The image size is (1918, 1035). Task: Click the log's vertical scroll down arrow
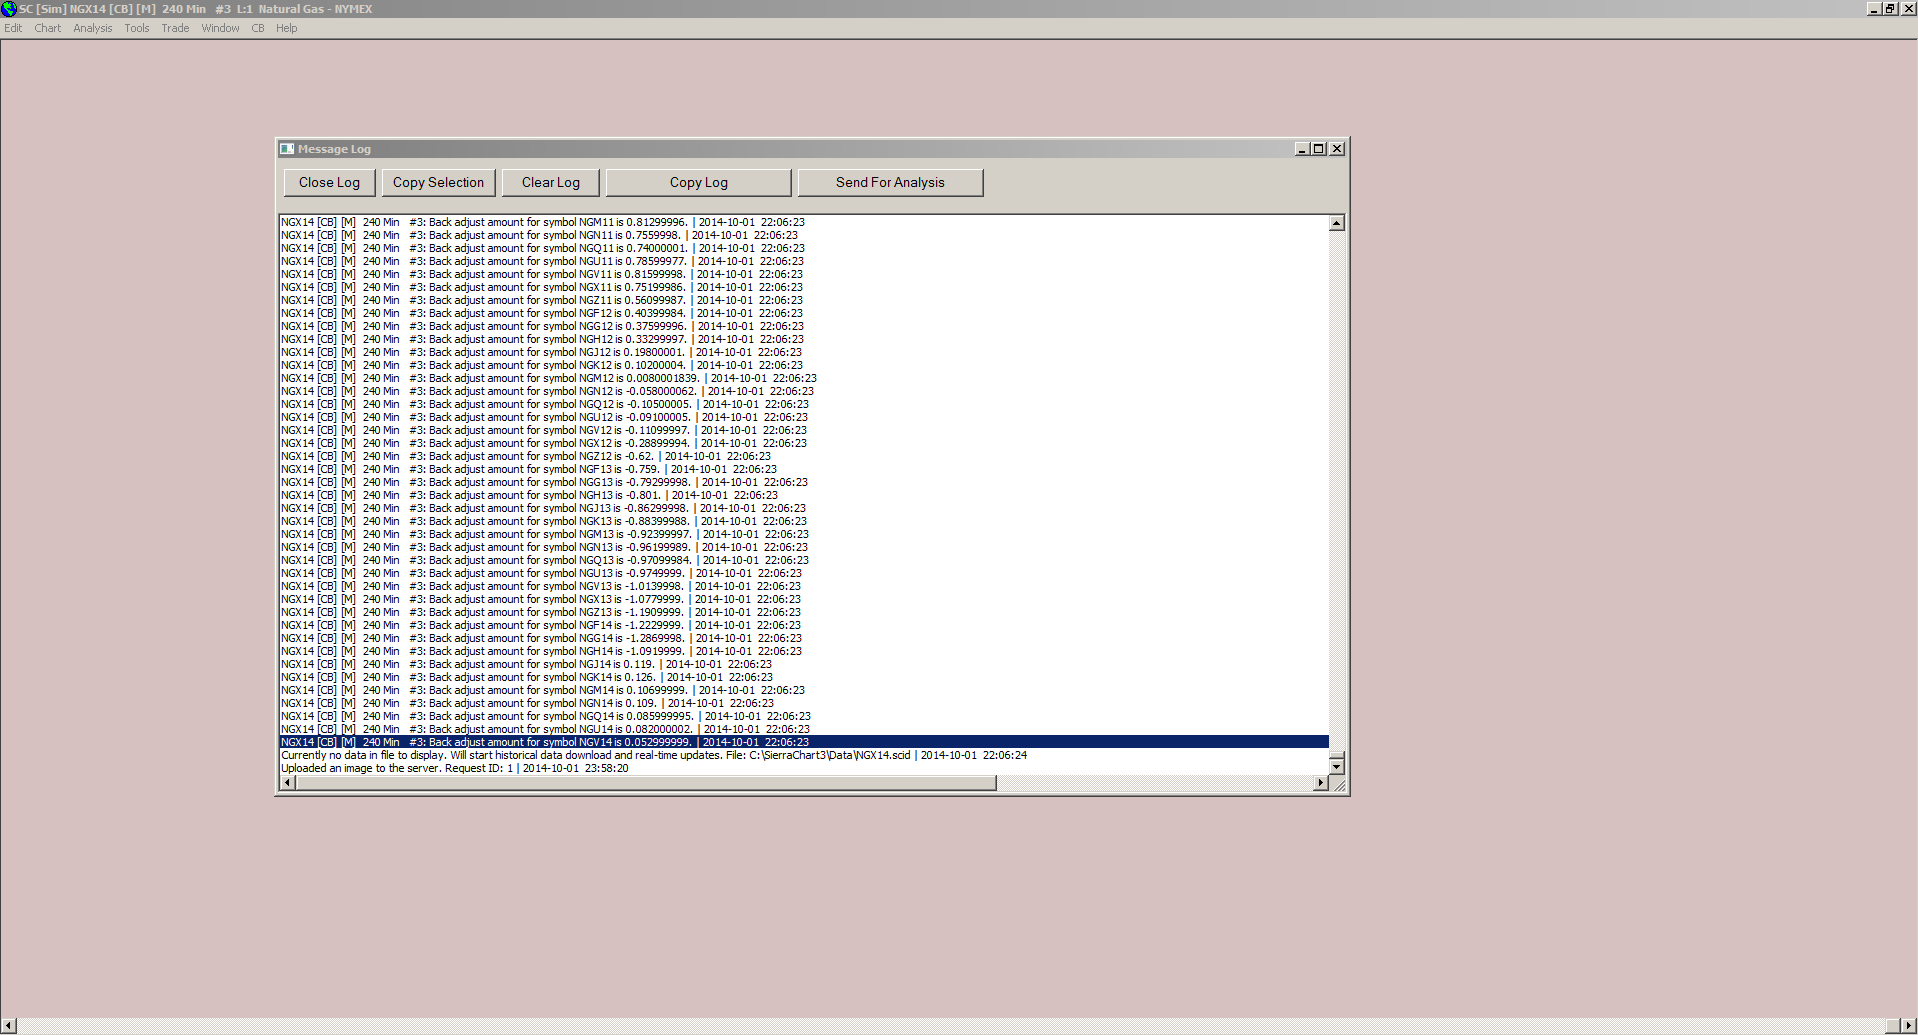(x=1337, y=767)
